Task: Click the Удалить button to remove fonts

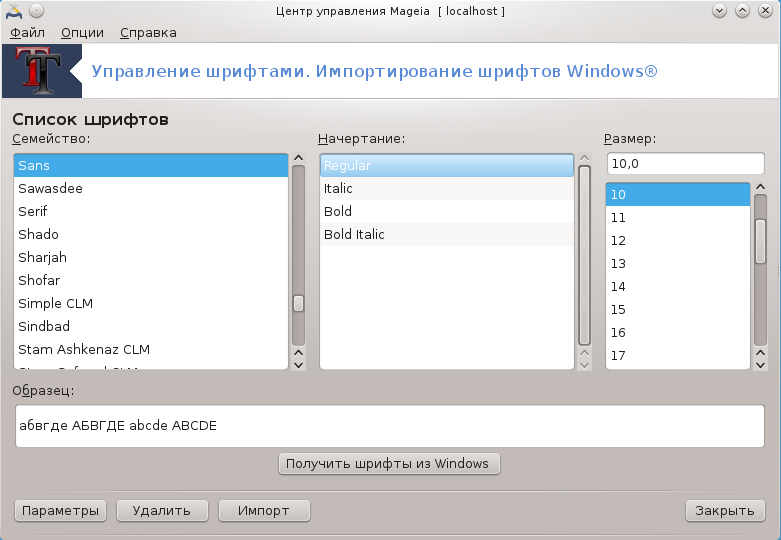Action: pos(162,511)
